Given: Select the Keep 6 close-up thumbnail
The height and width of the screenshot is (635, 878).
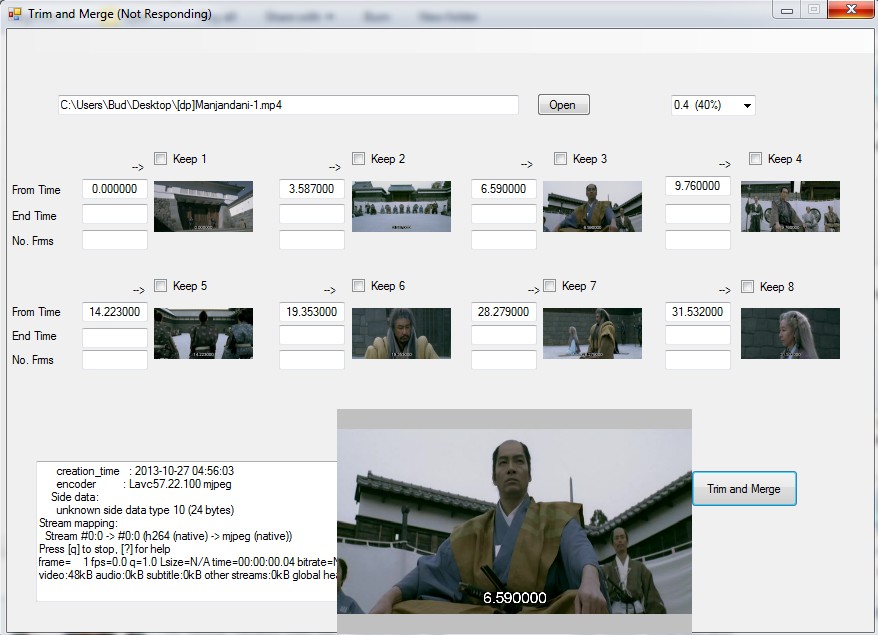Looking at the screenshot, I should [401, 333].
